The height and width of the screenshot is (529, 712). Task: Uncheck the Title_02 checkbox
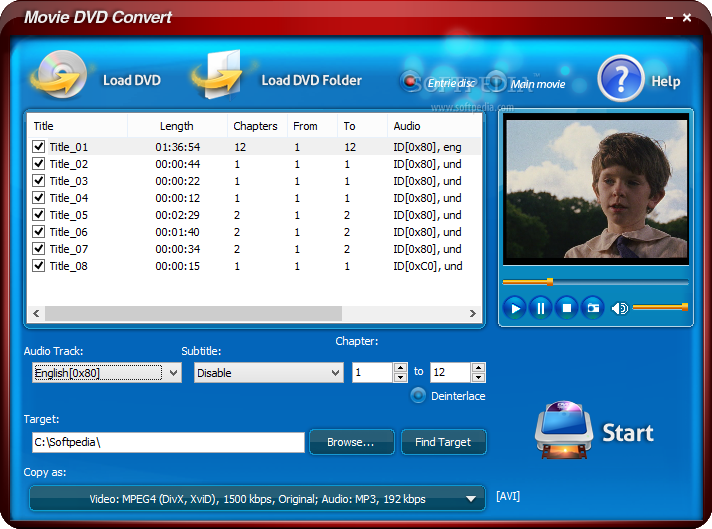(39, 163)
